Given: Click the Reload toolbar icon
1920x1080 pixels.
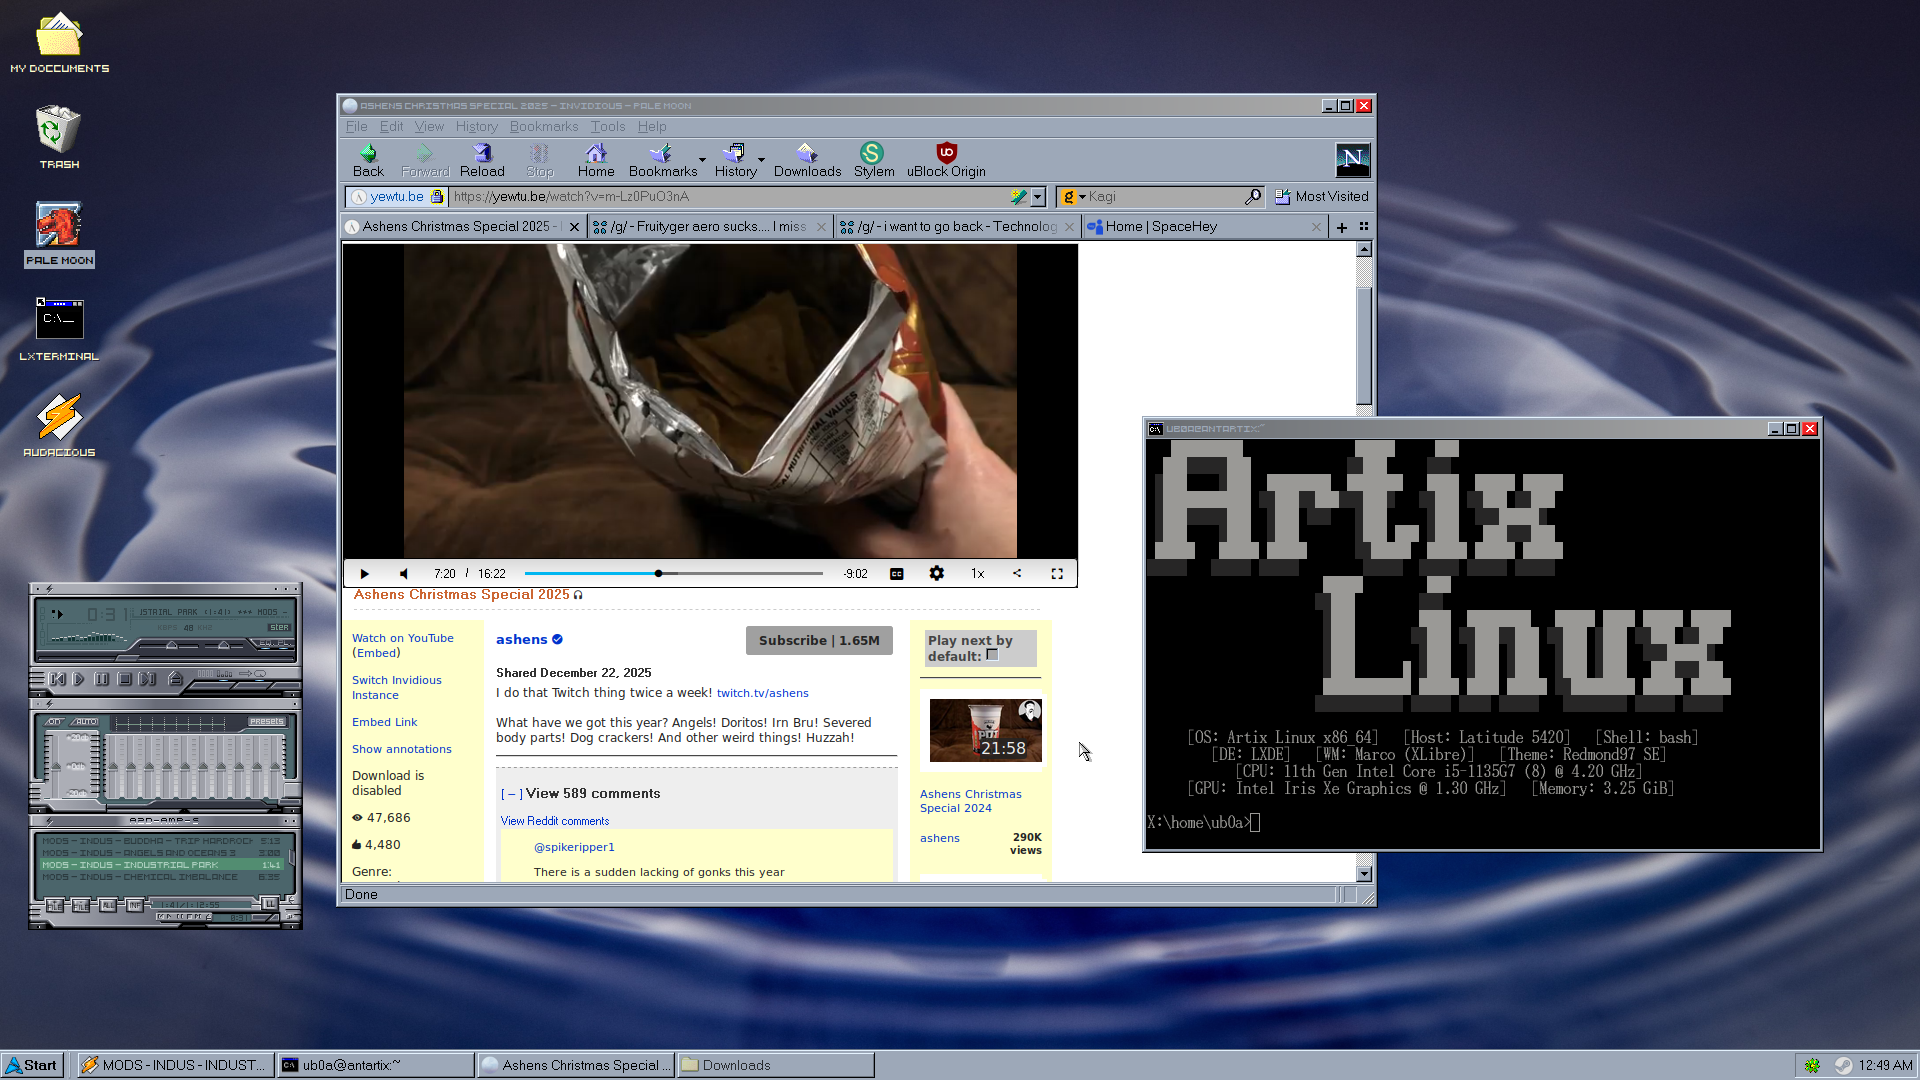Looking at the screenshot, I should click(x=482, y=159).
